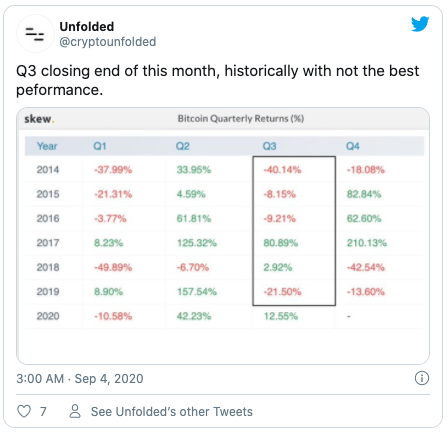448x434 pixels.
Task: Click the like count 7
Action: pyautogui.click(x=43, y=412)
